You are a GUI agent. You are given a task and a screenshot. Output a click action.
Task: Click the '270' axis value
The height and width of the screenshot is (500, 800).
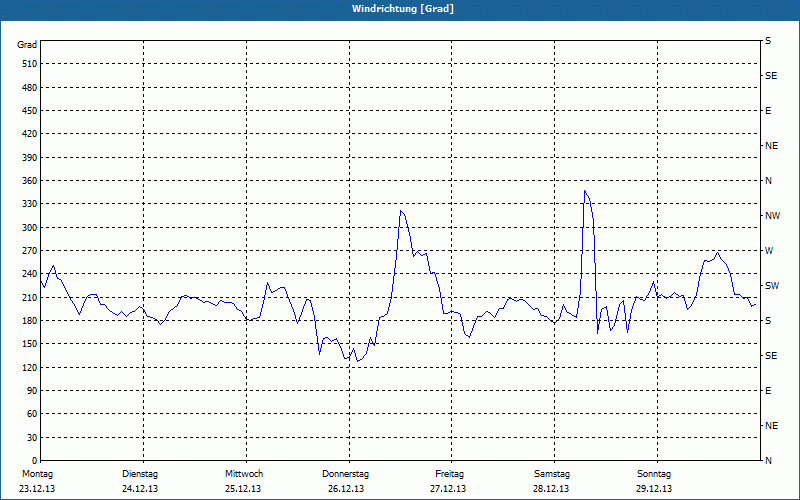(x=30, y=251)
